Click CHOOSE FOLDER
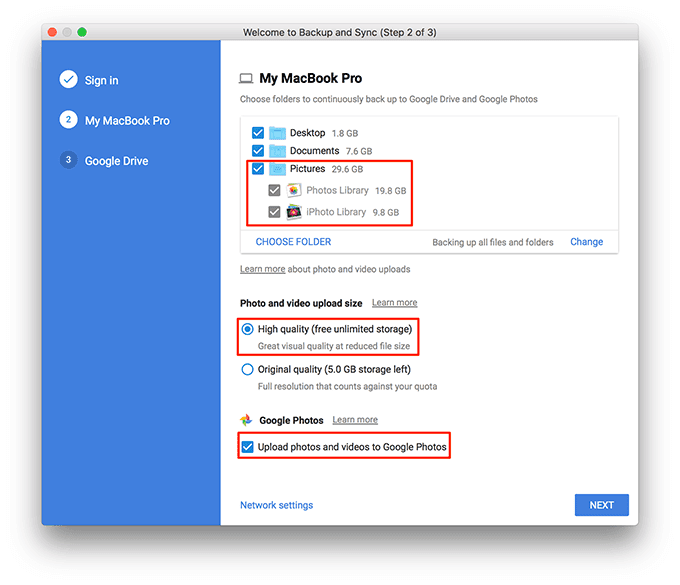Image resolution: width=680 pixels, height=585 pixels. 293,242
